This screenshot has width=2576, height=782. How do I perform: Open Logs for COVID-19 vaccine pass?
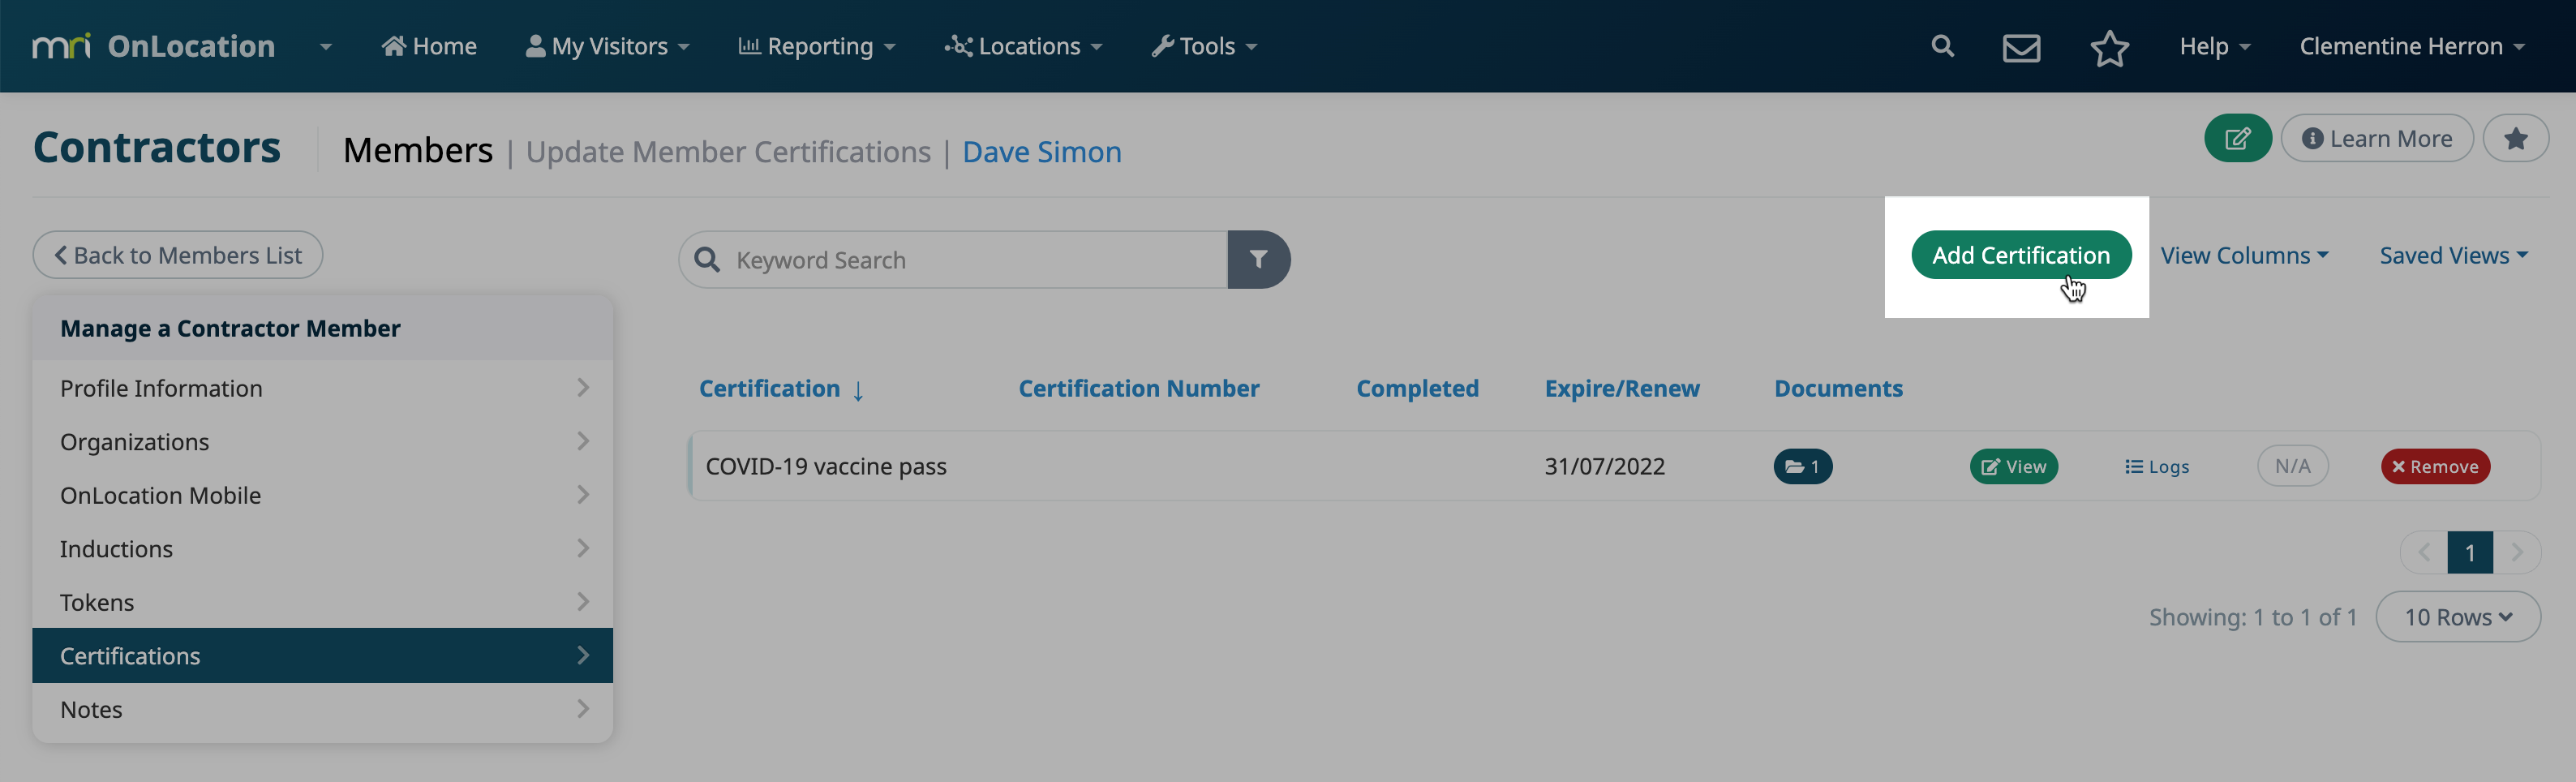(x=2156, y=466)
